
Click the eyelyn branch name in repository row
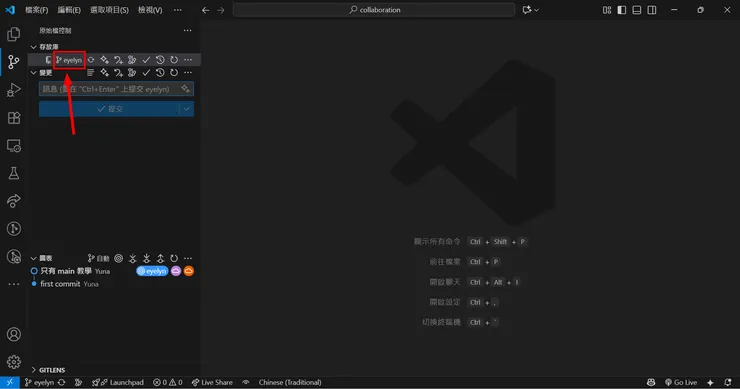pyautogui.click(x=69, y=60)
